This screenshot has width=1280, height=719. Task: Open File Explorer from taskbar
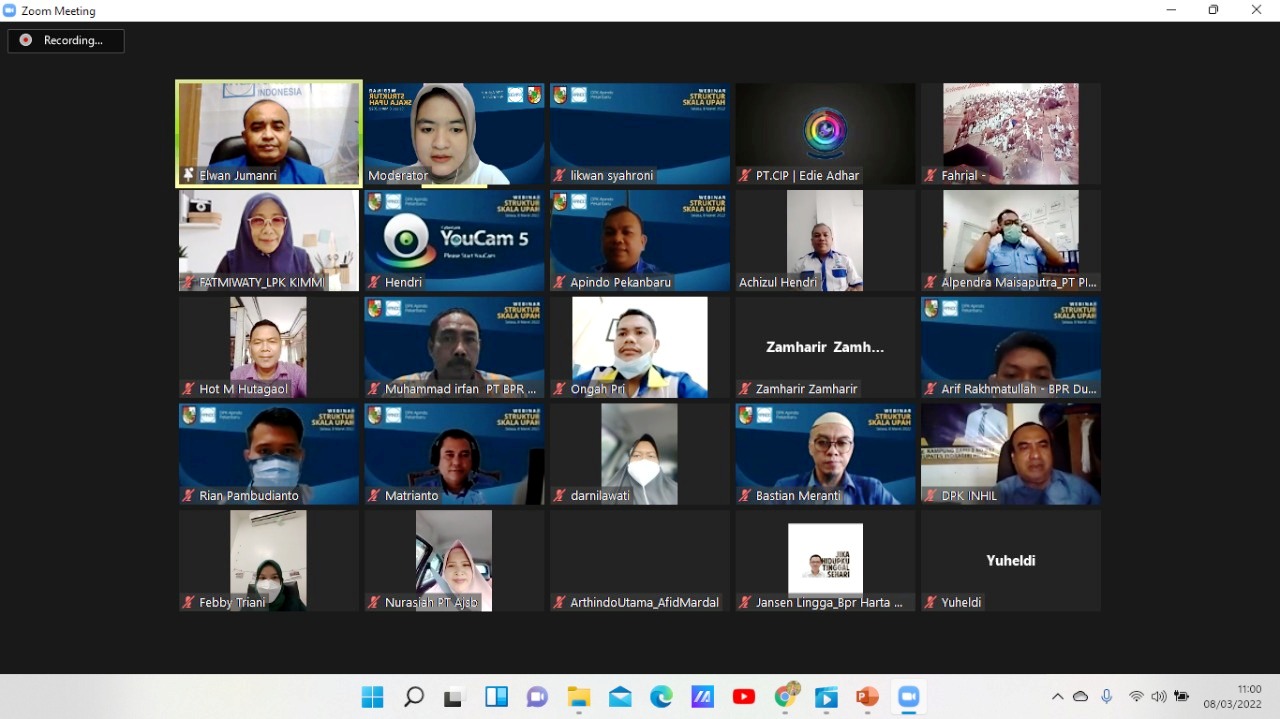click(578, 697)
